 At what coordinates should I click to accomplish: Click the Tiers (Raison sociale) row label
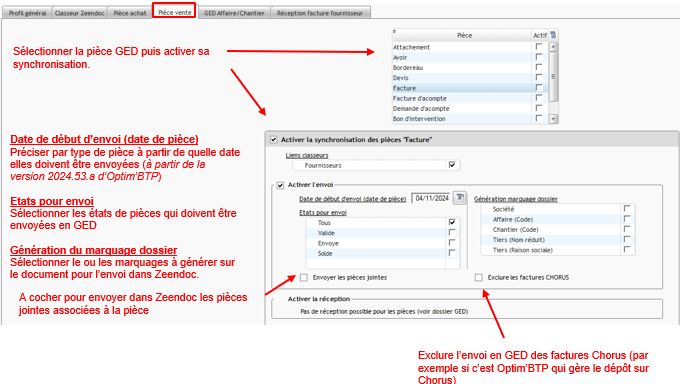click(x=523, y=250)
